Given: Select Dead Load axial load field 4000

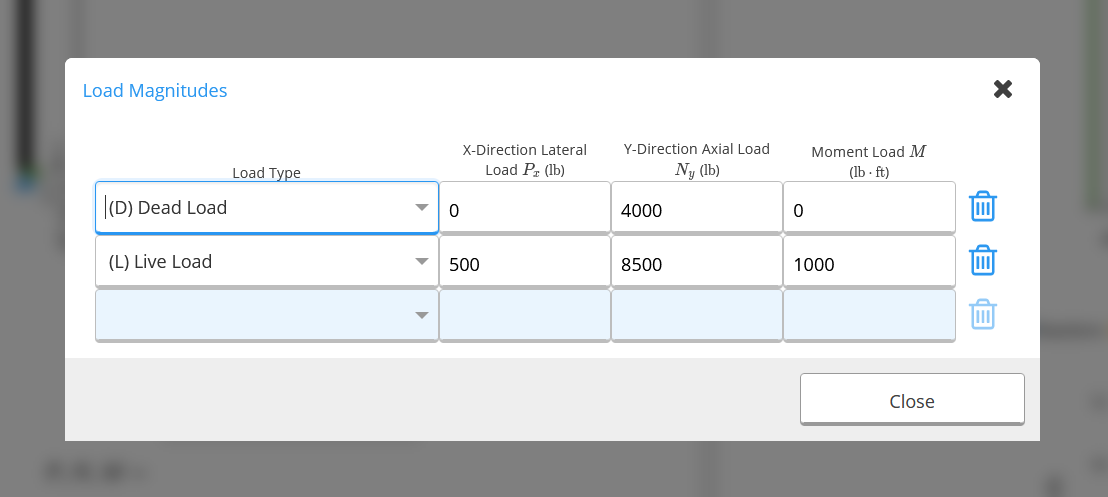Looking at the screenshot, I should 697,207.
